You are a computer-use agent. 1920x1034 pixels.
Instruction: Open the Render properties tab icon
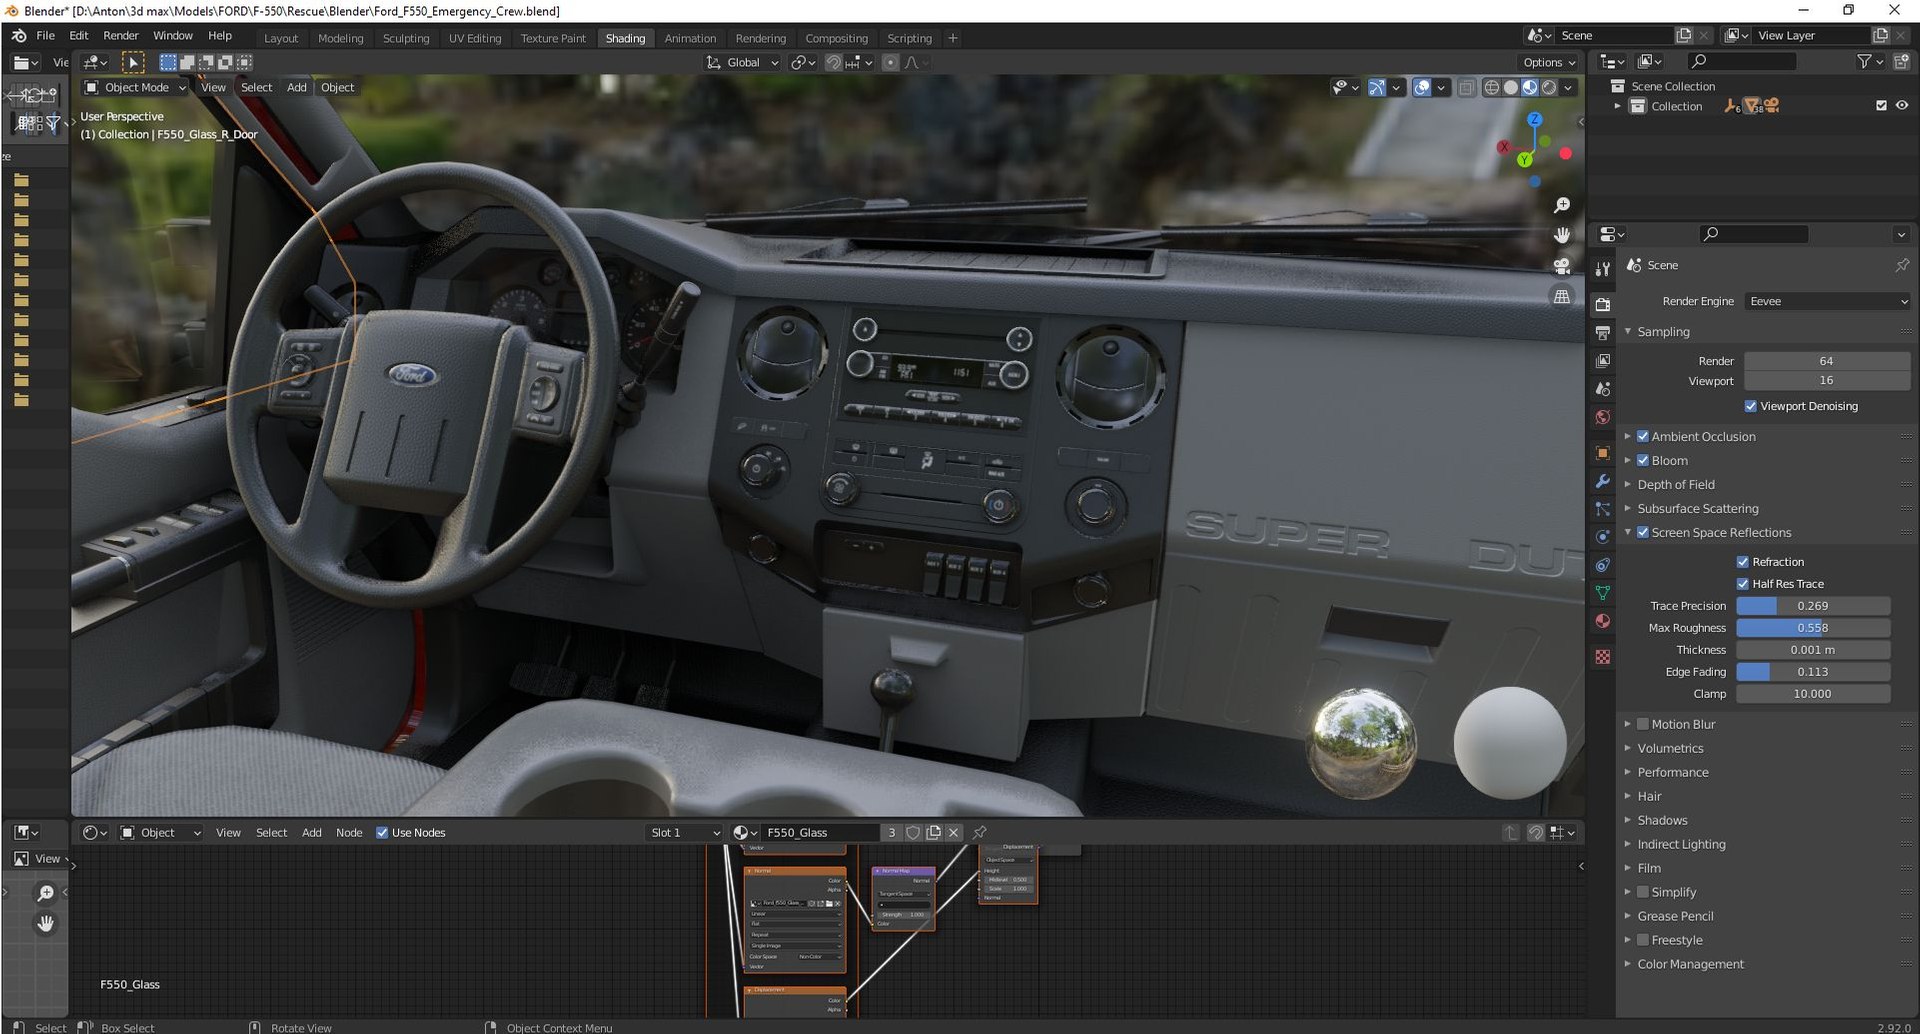pos(1603,304)
